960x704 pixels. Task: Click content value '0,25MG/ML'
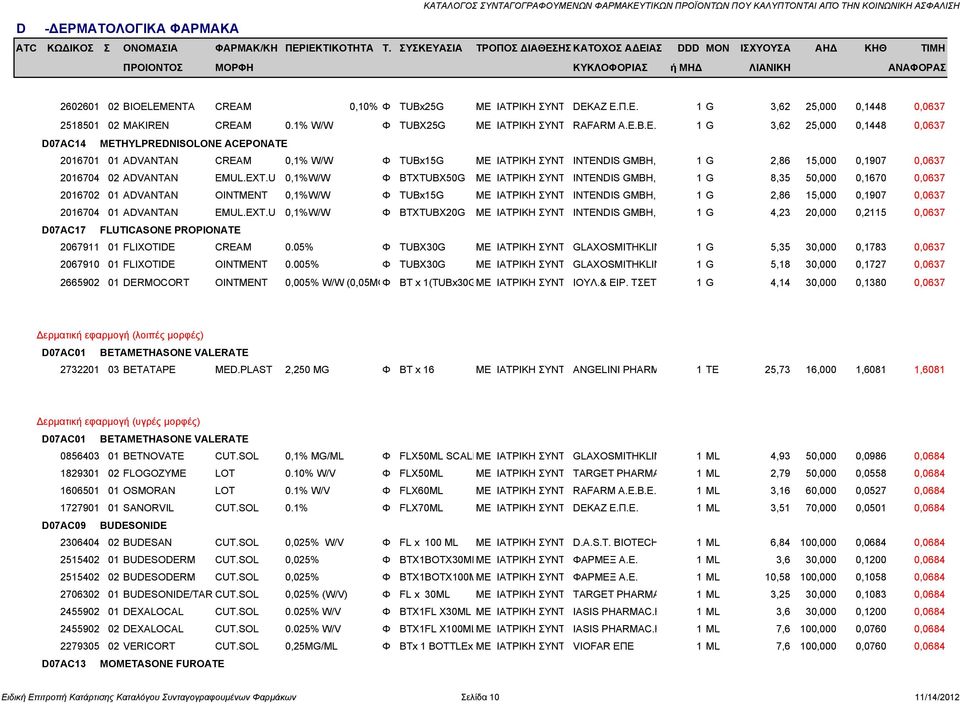click(311, 646)
